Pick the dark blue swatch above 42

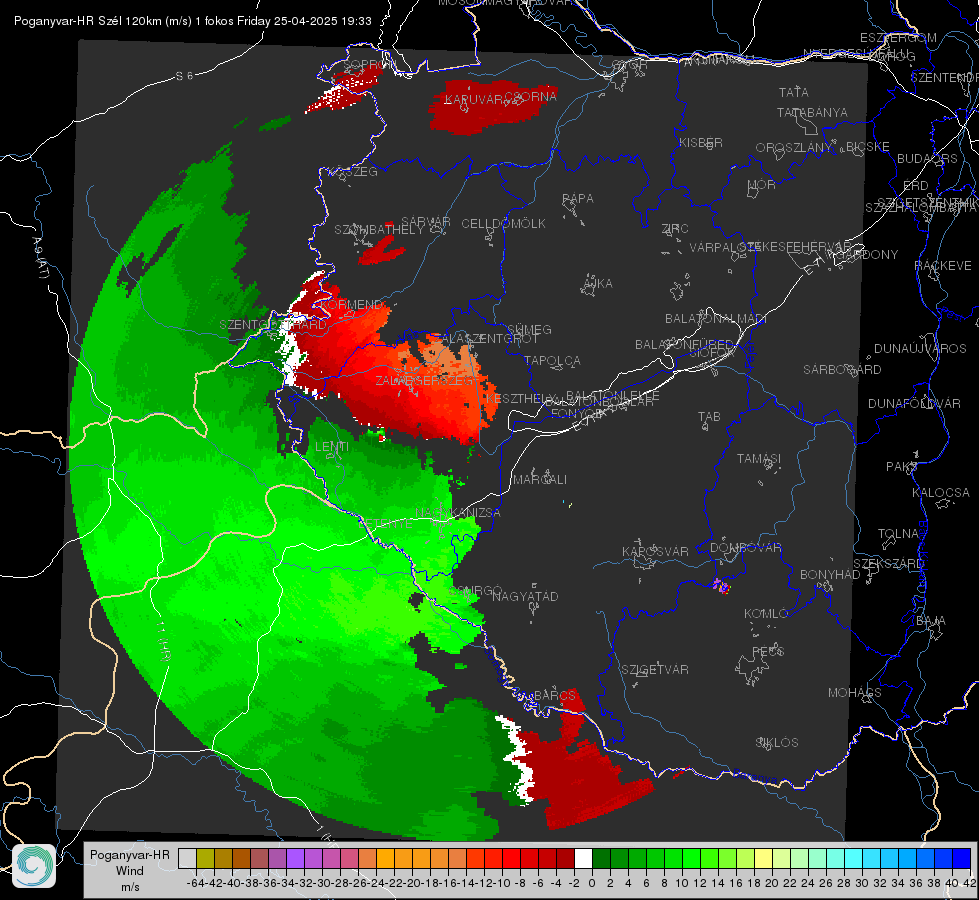click(x=962, y=858)
